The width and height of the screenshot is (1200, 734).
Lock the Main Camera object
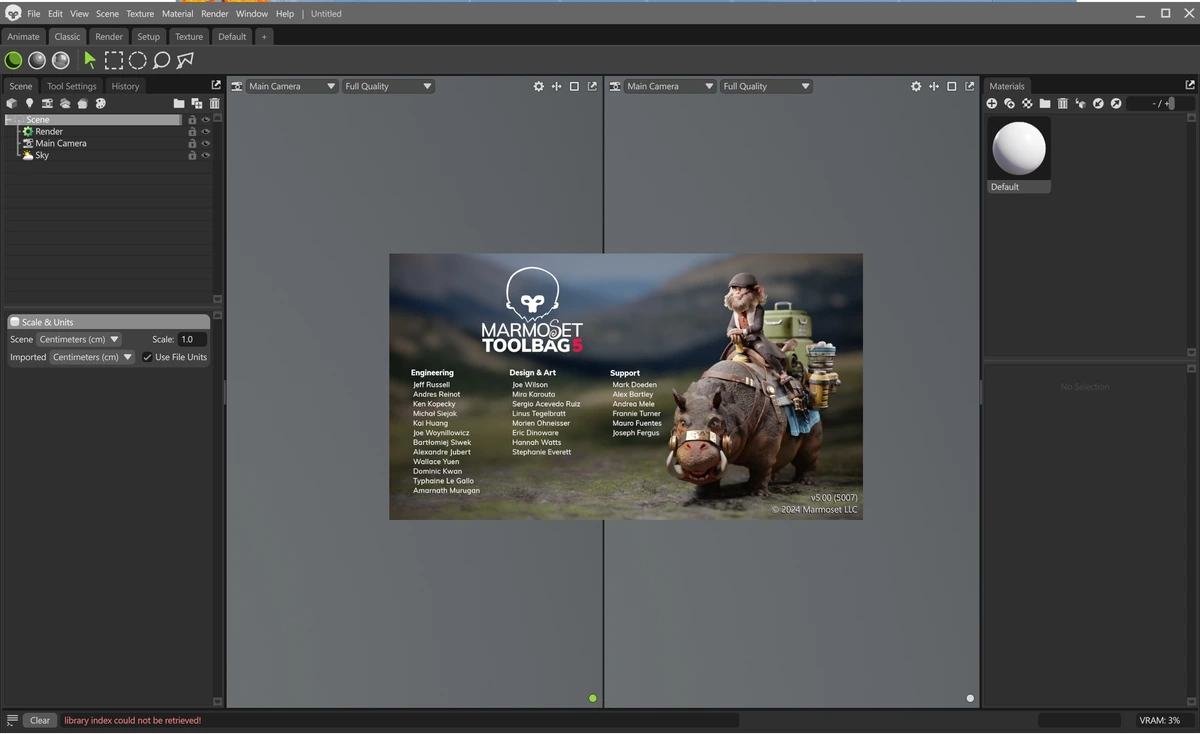[x=192, y=144]
